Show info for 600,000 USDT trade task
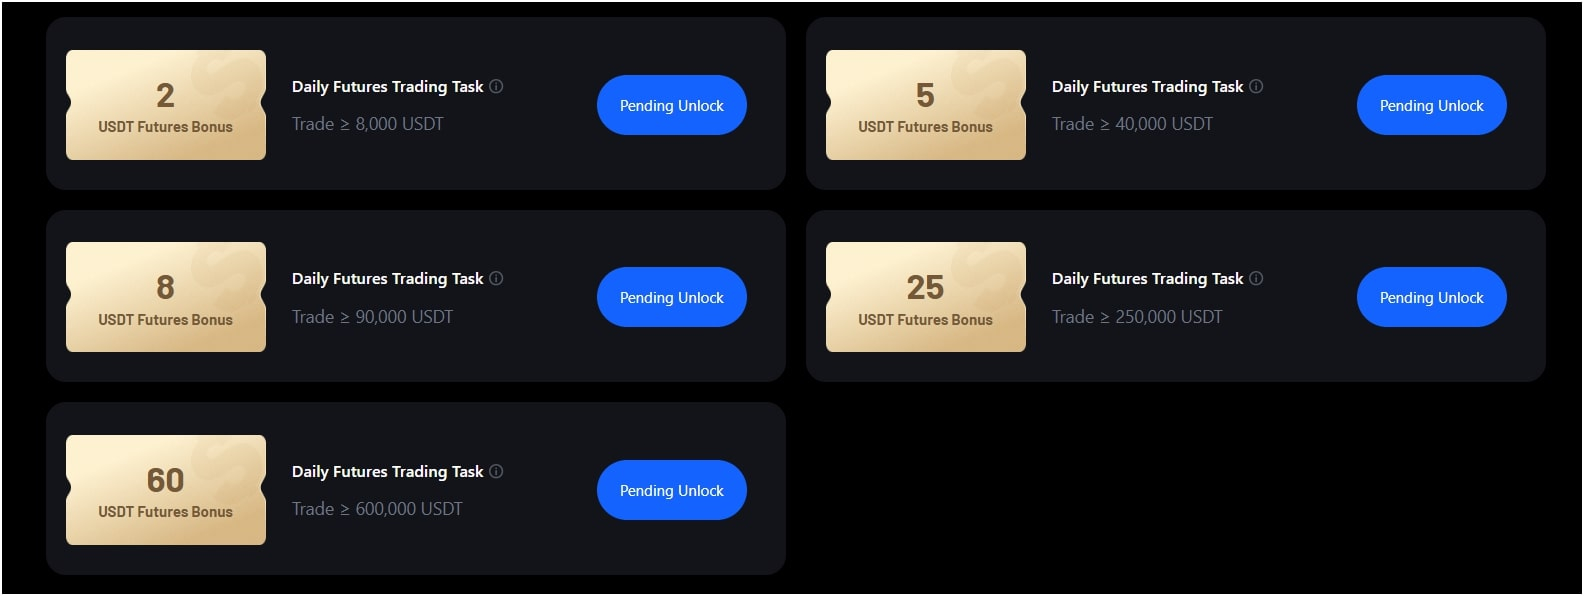The width and height of the screenshot is (1584, 596). 496,472
